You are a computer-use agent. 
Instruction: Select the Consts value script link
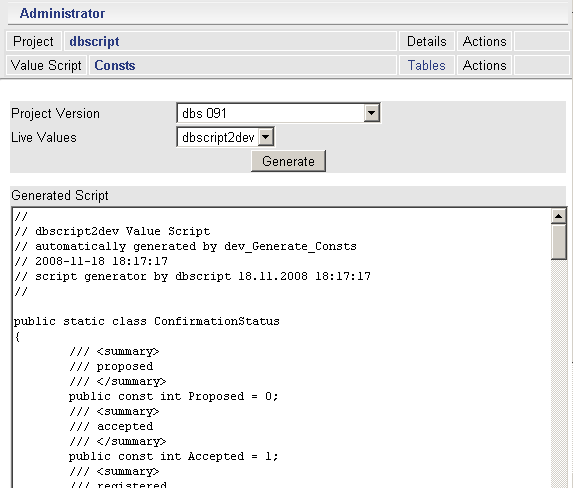coord(115,65)
